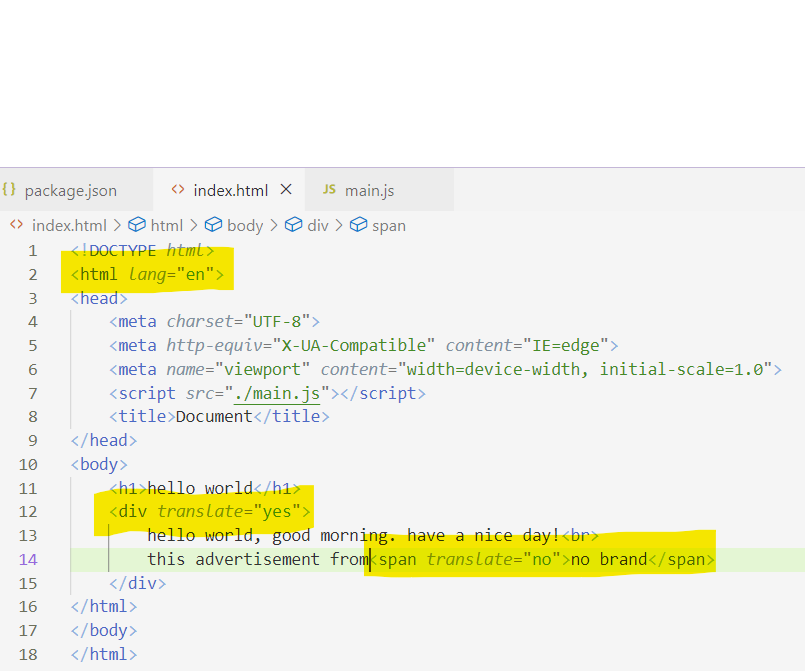The height and width of the screenshot is (671, 805).
Task: Select the span breadcrumb segment
Action: [389, 225]
